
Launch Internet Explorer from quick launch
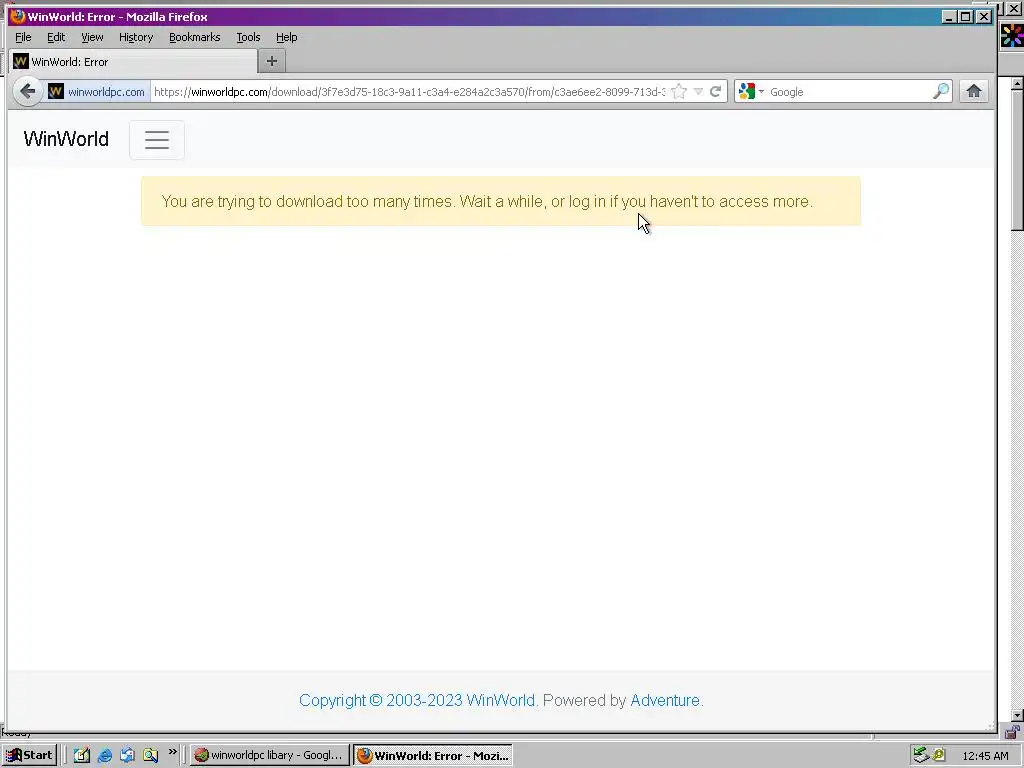[x=104, y=756]
